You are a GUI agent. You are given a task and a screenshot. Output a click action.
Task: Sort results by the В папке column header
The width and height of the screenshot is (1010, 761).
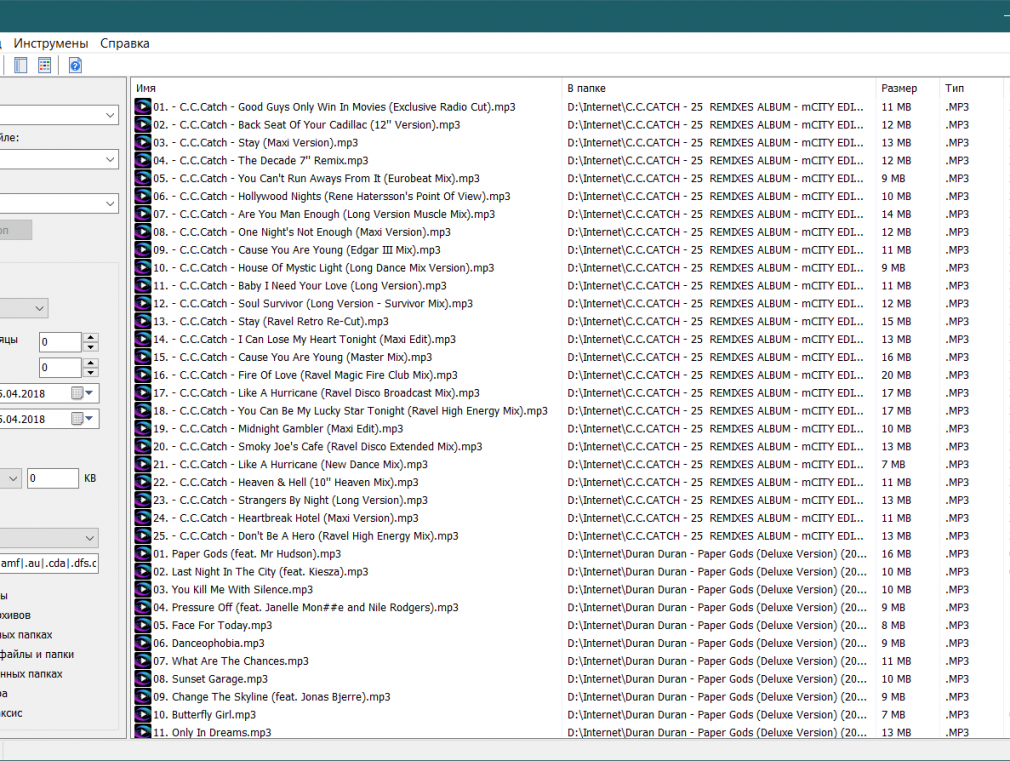coord(719,88)
